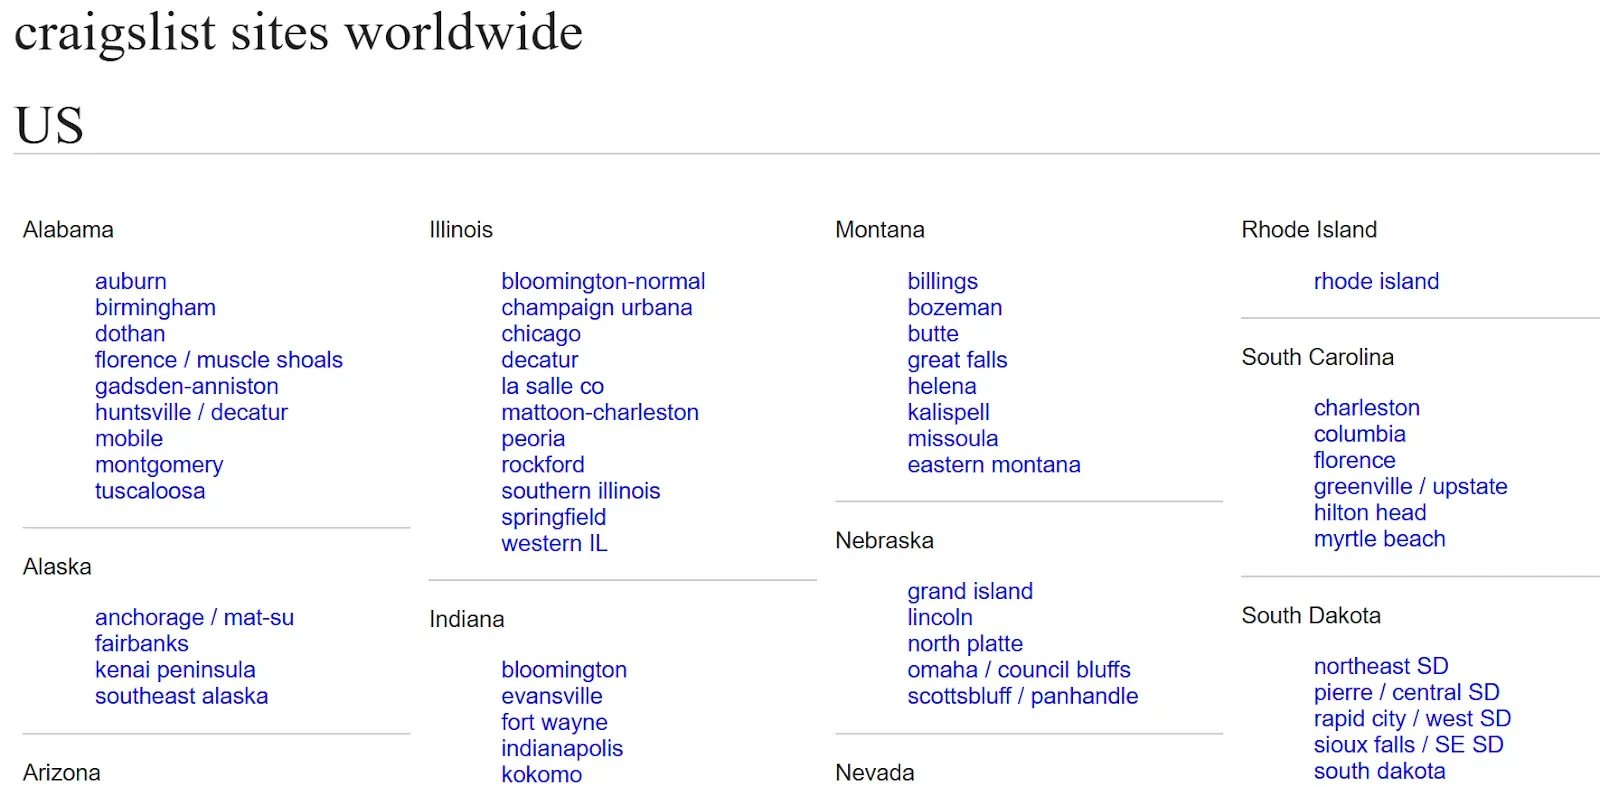Open the tuscaloosa craigslist site
1600x787 pixels.
coord(150,491)
